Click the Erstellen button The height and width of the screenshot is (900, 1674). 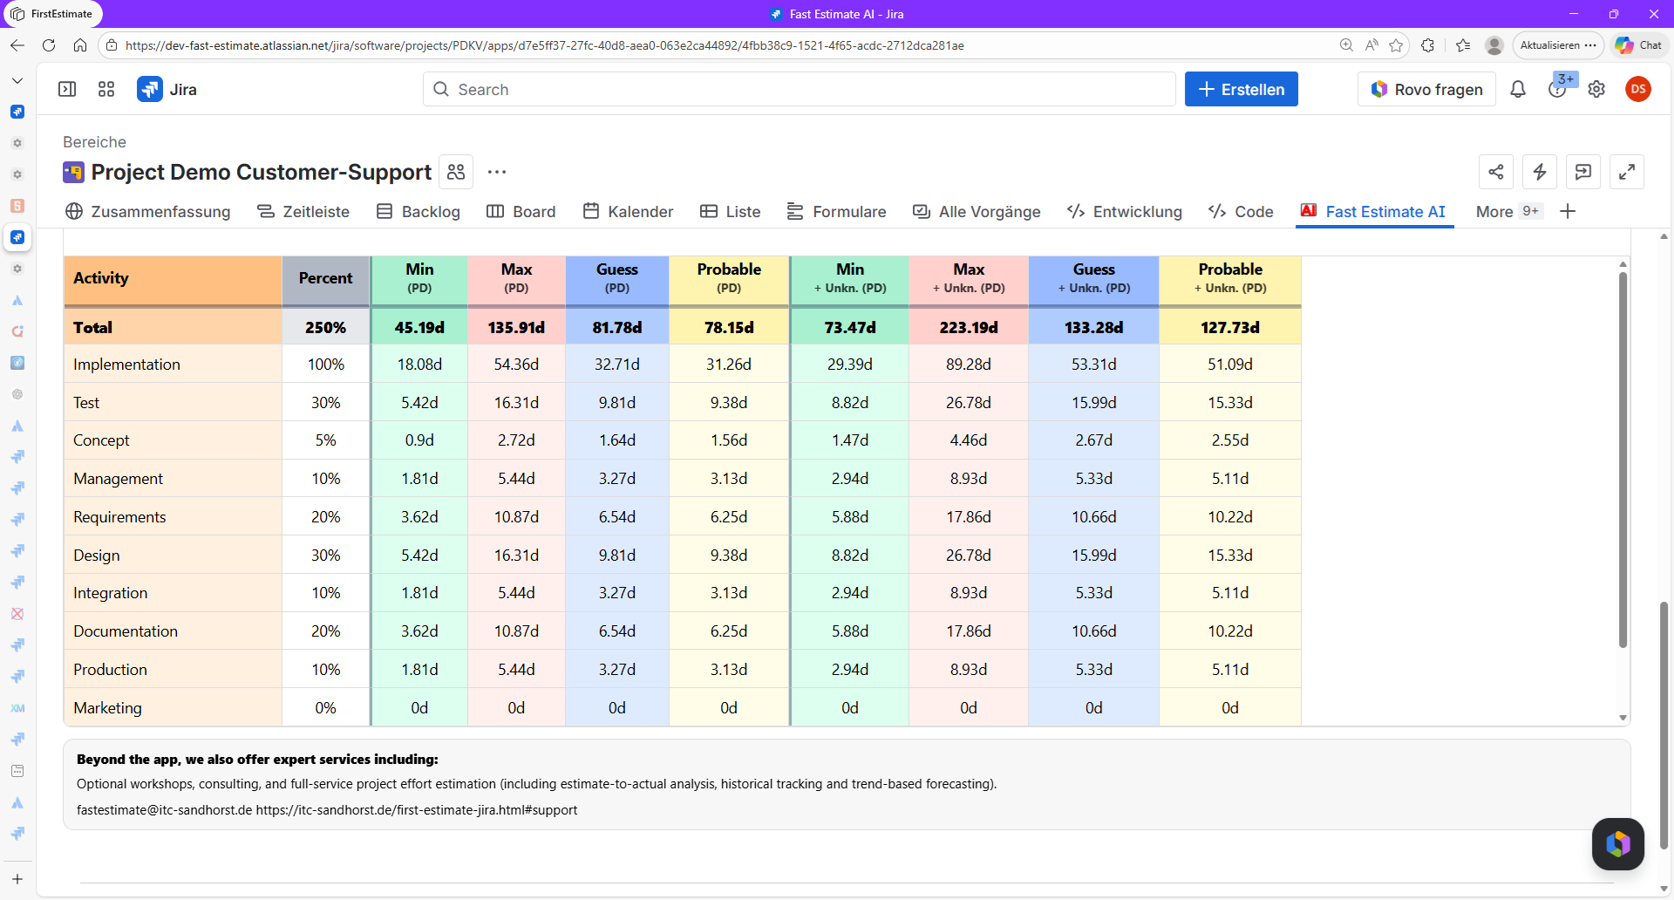click(1241, 89)
